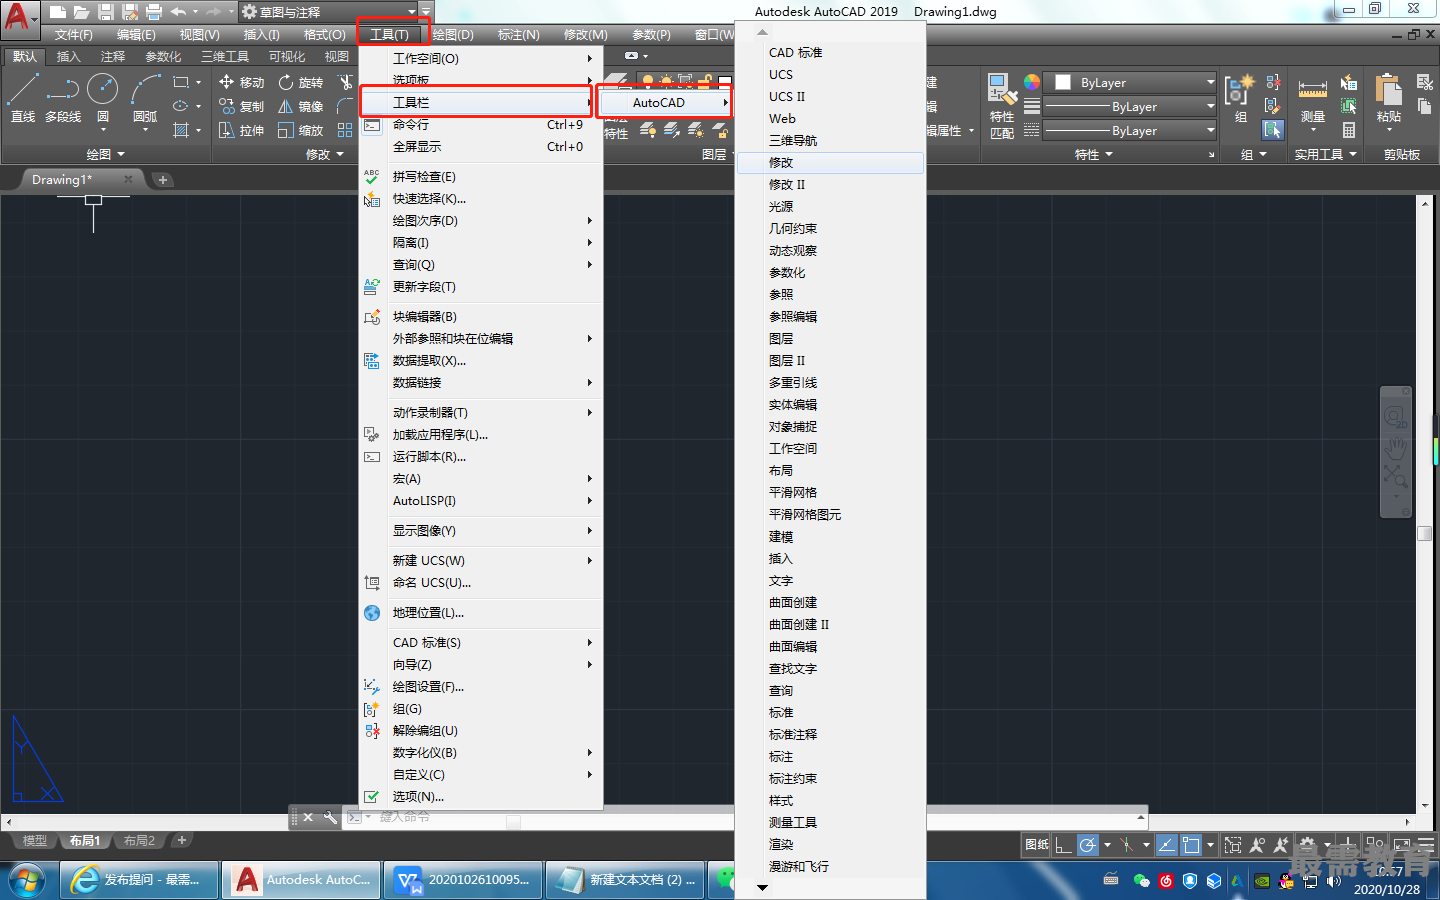The image size is (1440, 900).
Task: Choose 块编辑器(B) in the Tools menu
Action: [x=480, y=316]
